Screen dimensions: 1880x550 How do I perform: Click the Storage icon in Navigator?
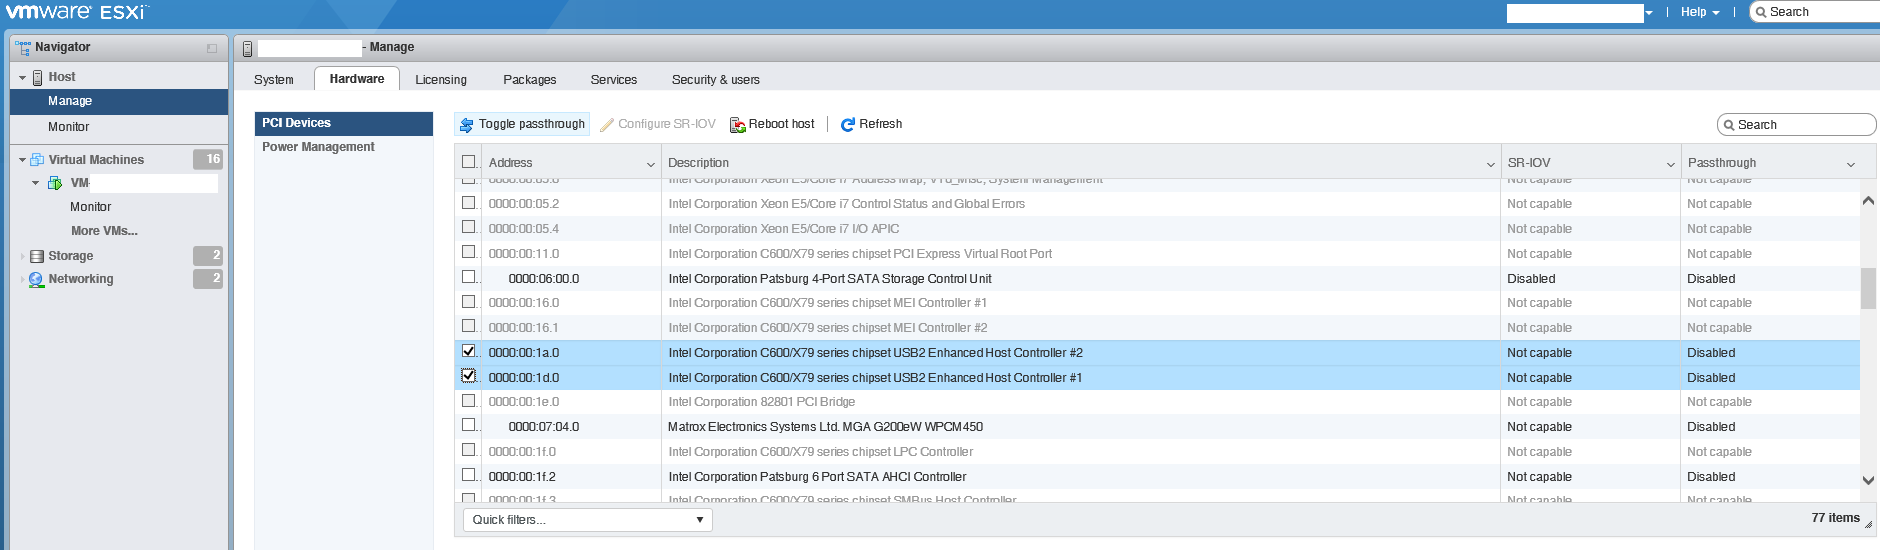pyautogui.click(x=37, y=257)
